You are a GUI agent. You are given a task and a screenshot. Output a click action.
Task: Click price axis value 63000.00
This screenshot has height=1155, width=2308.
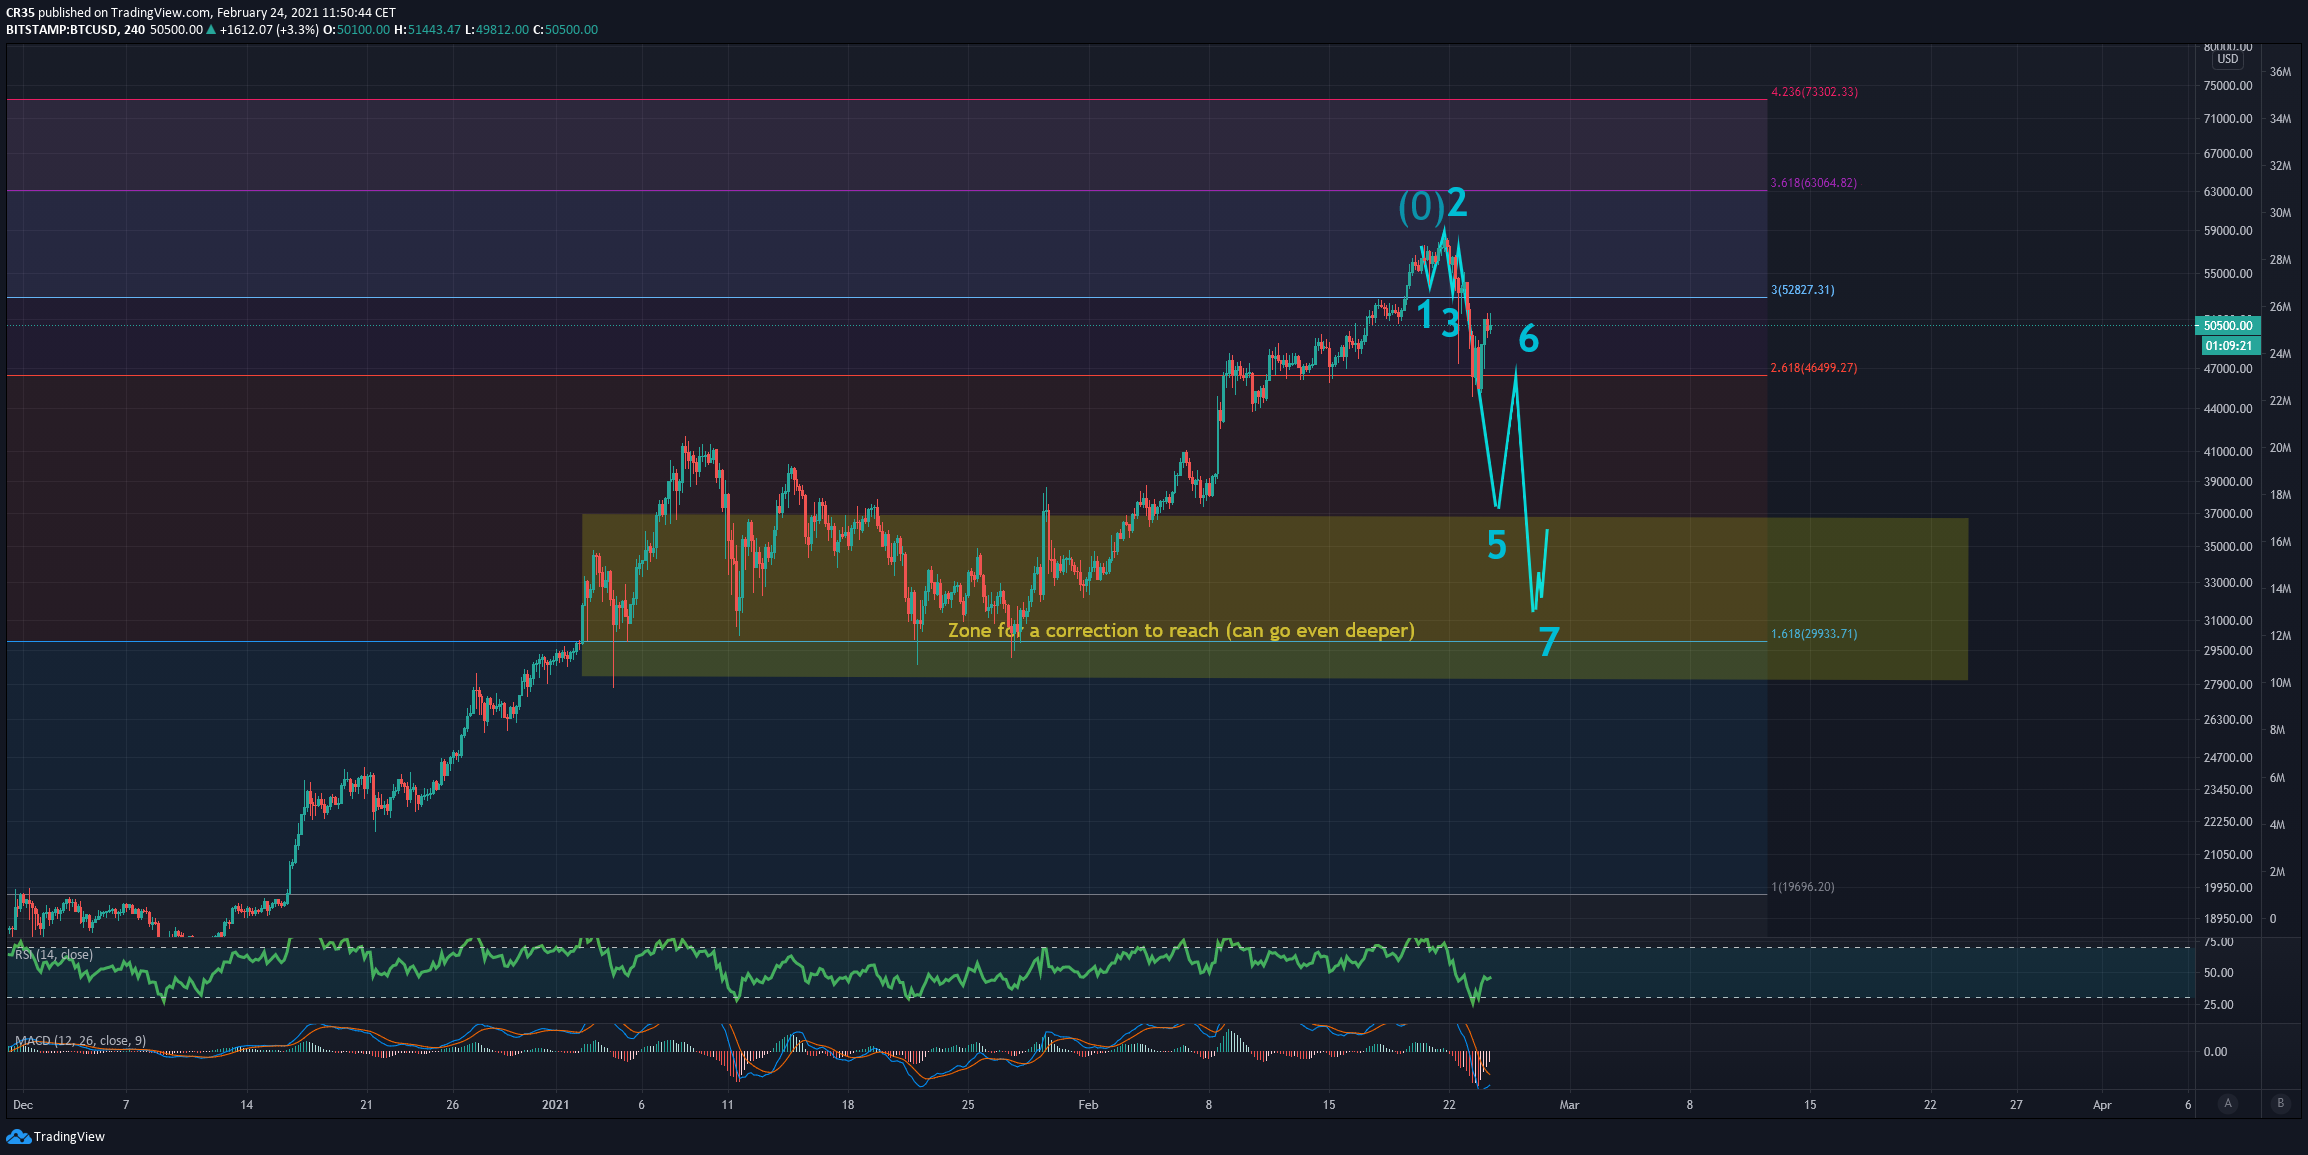pos(2228,192)
